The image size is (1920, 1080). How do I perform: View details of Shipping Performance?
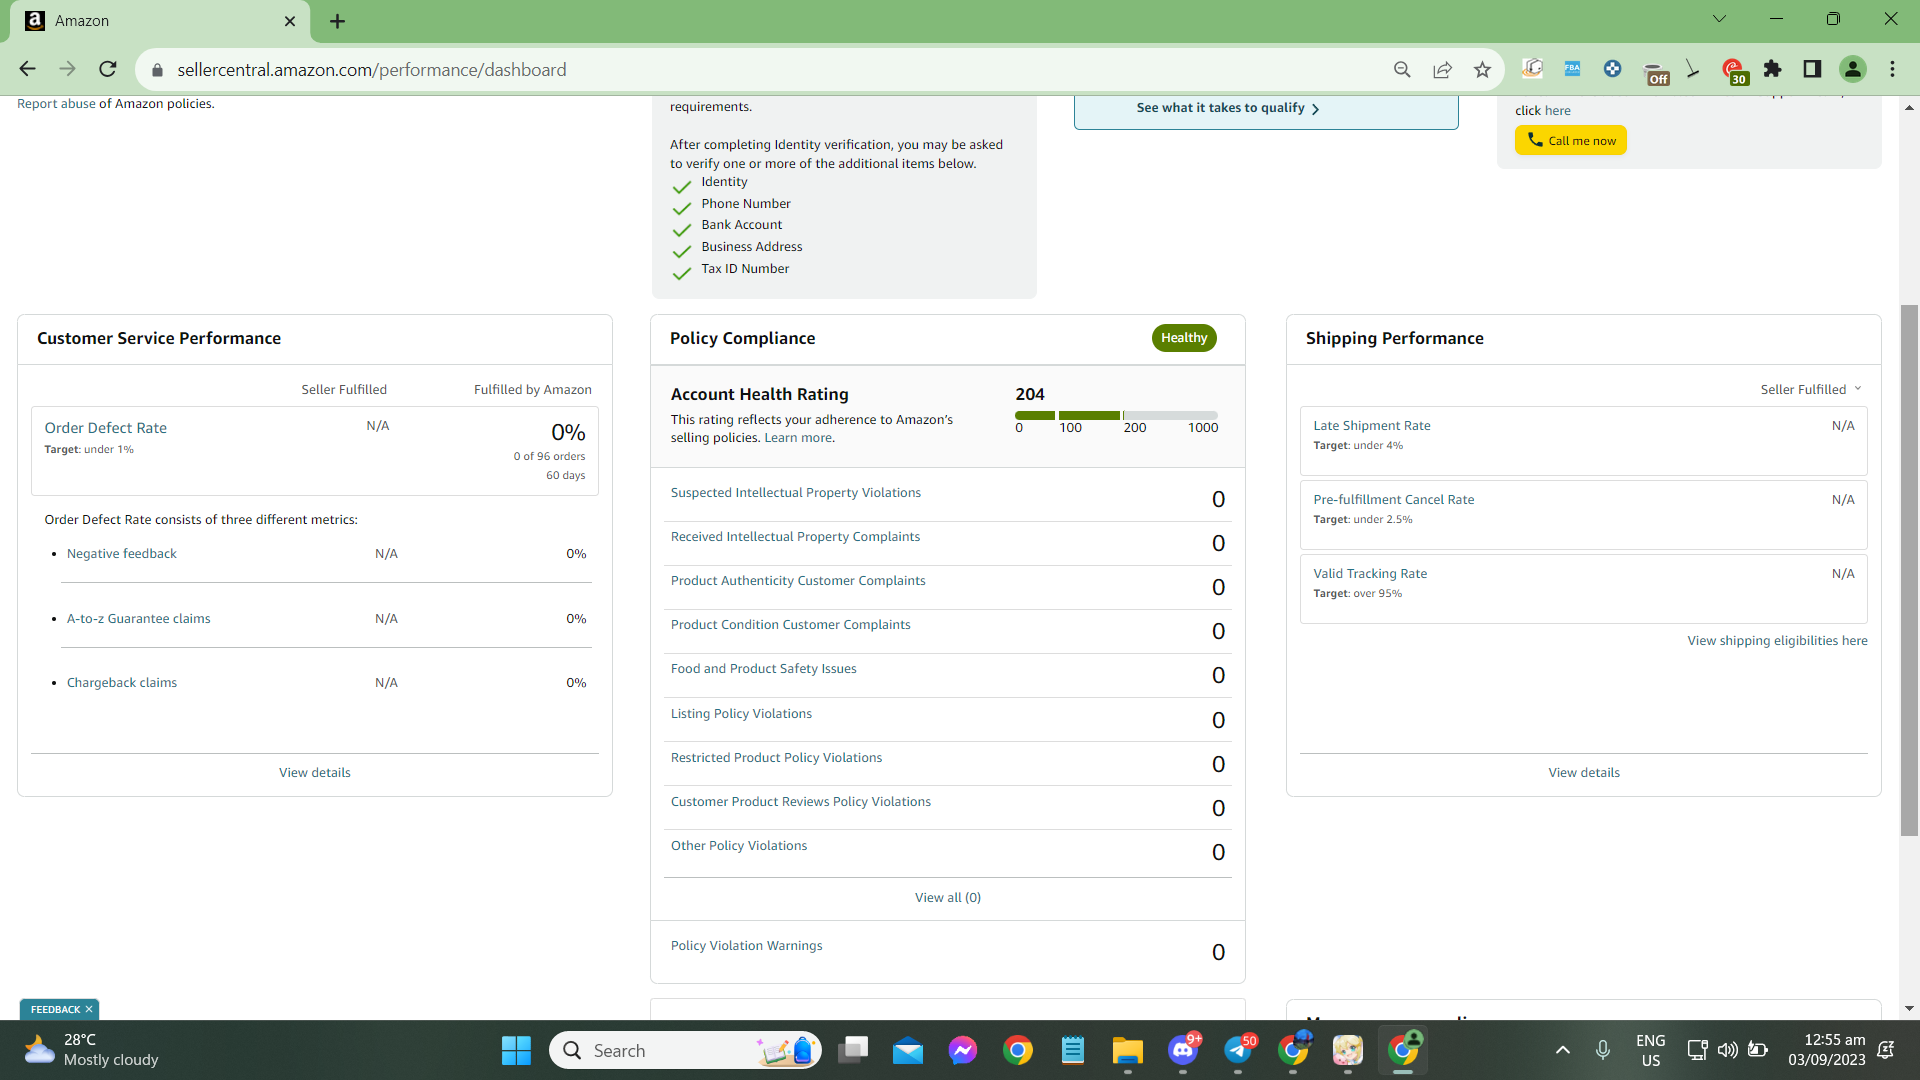(x=1584, y=773)
